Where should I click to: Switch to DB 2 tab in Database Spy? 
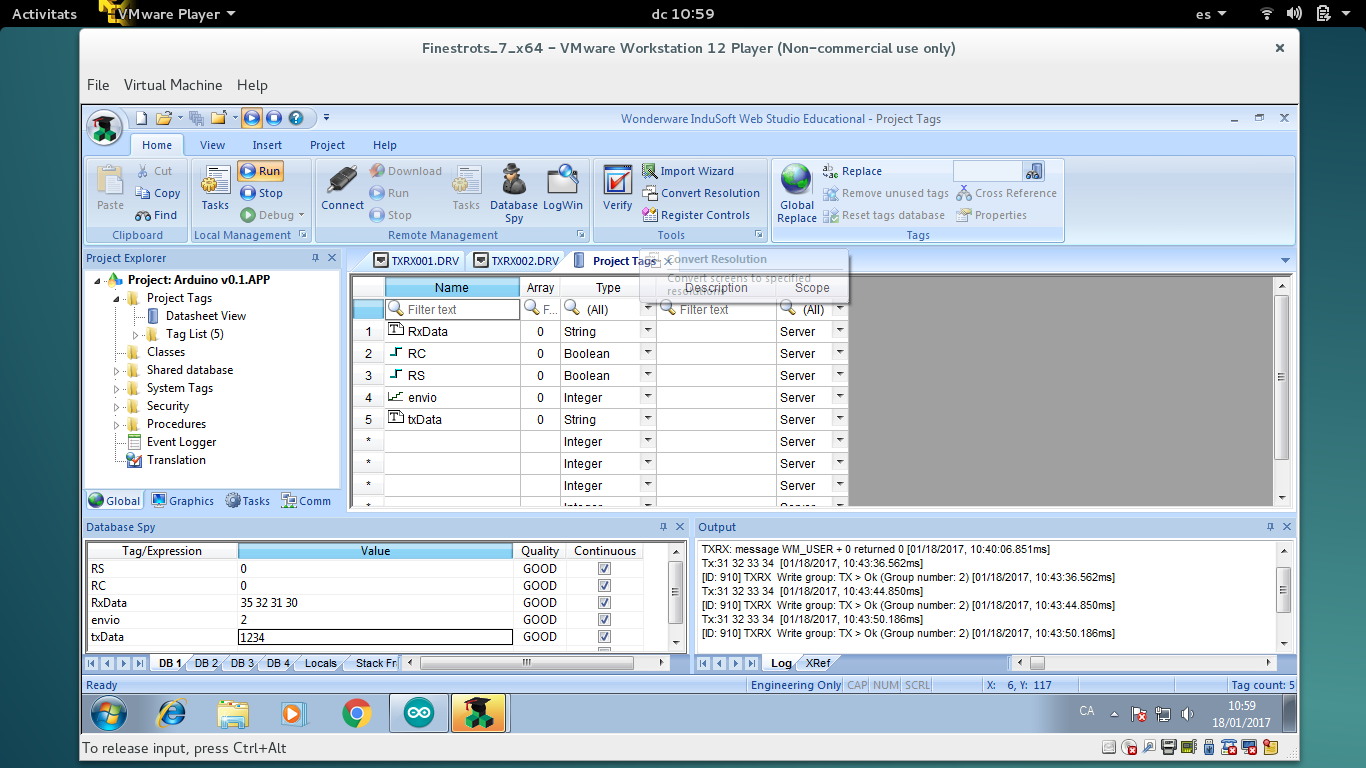pos(206,663)
